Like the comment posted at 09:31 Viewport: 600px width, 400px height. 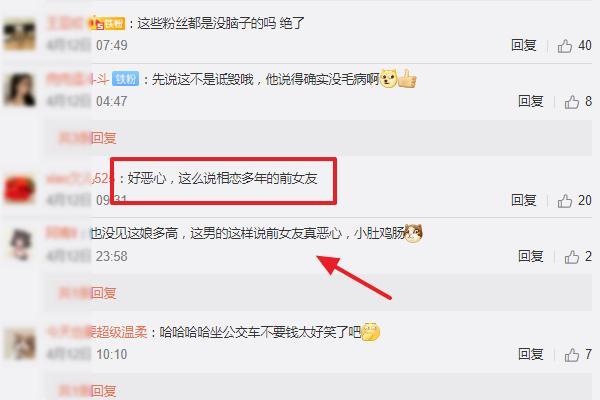(564, 201)
